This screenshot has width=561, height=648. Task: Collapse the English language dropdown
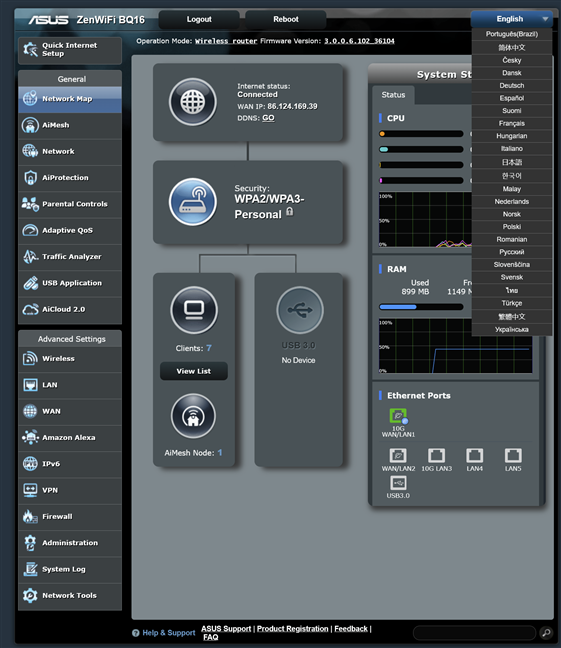512,19
